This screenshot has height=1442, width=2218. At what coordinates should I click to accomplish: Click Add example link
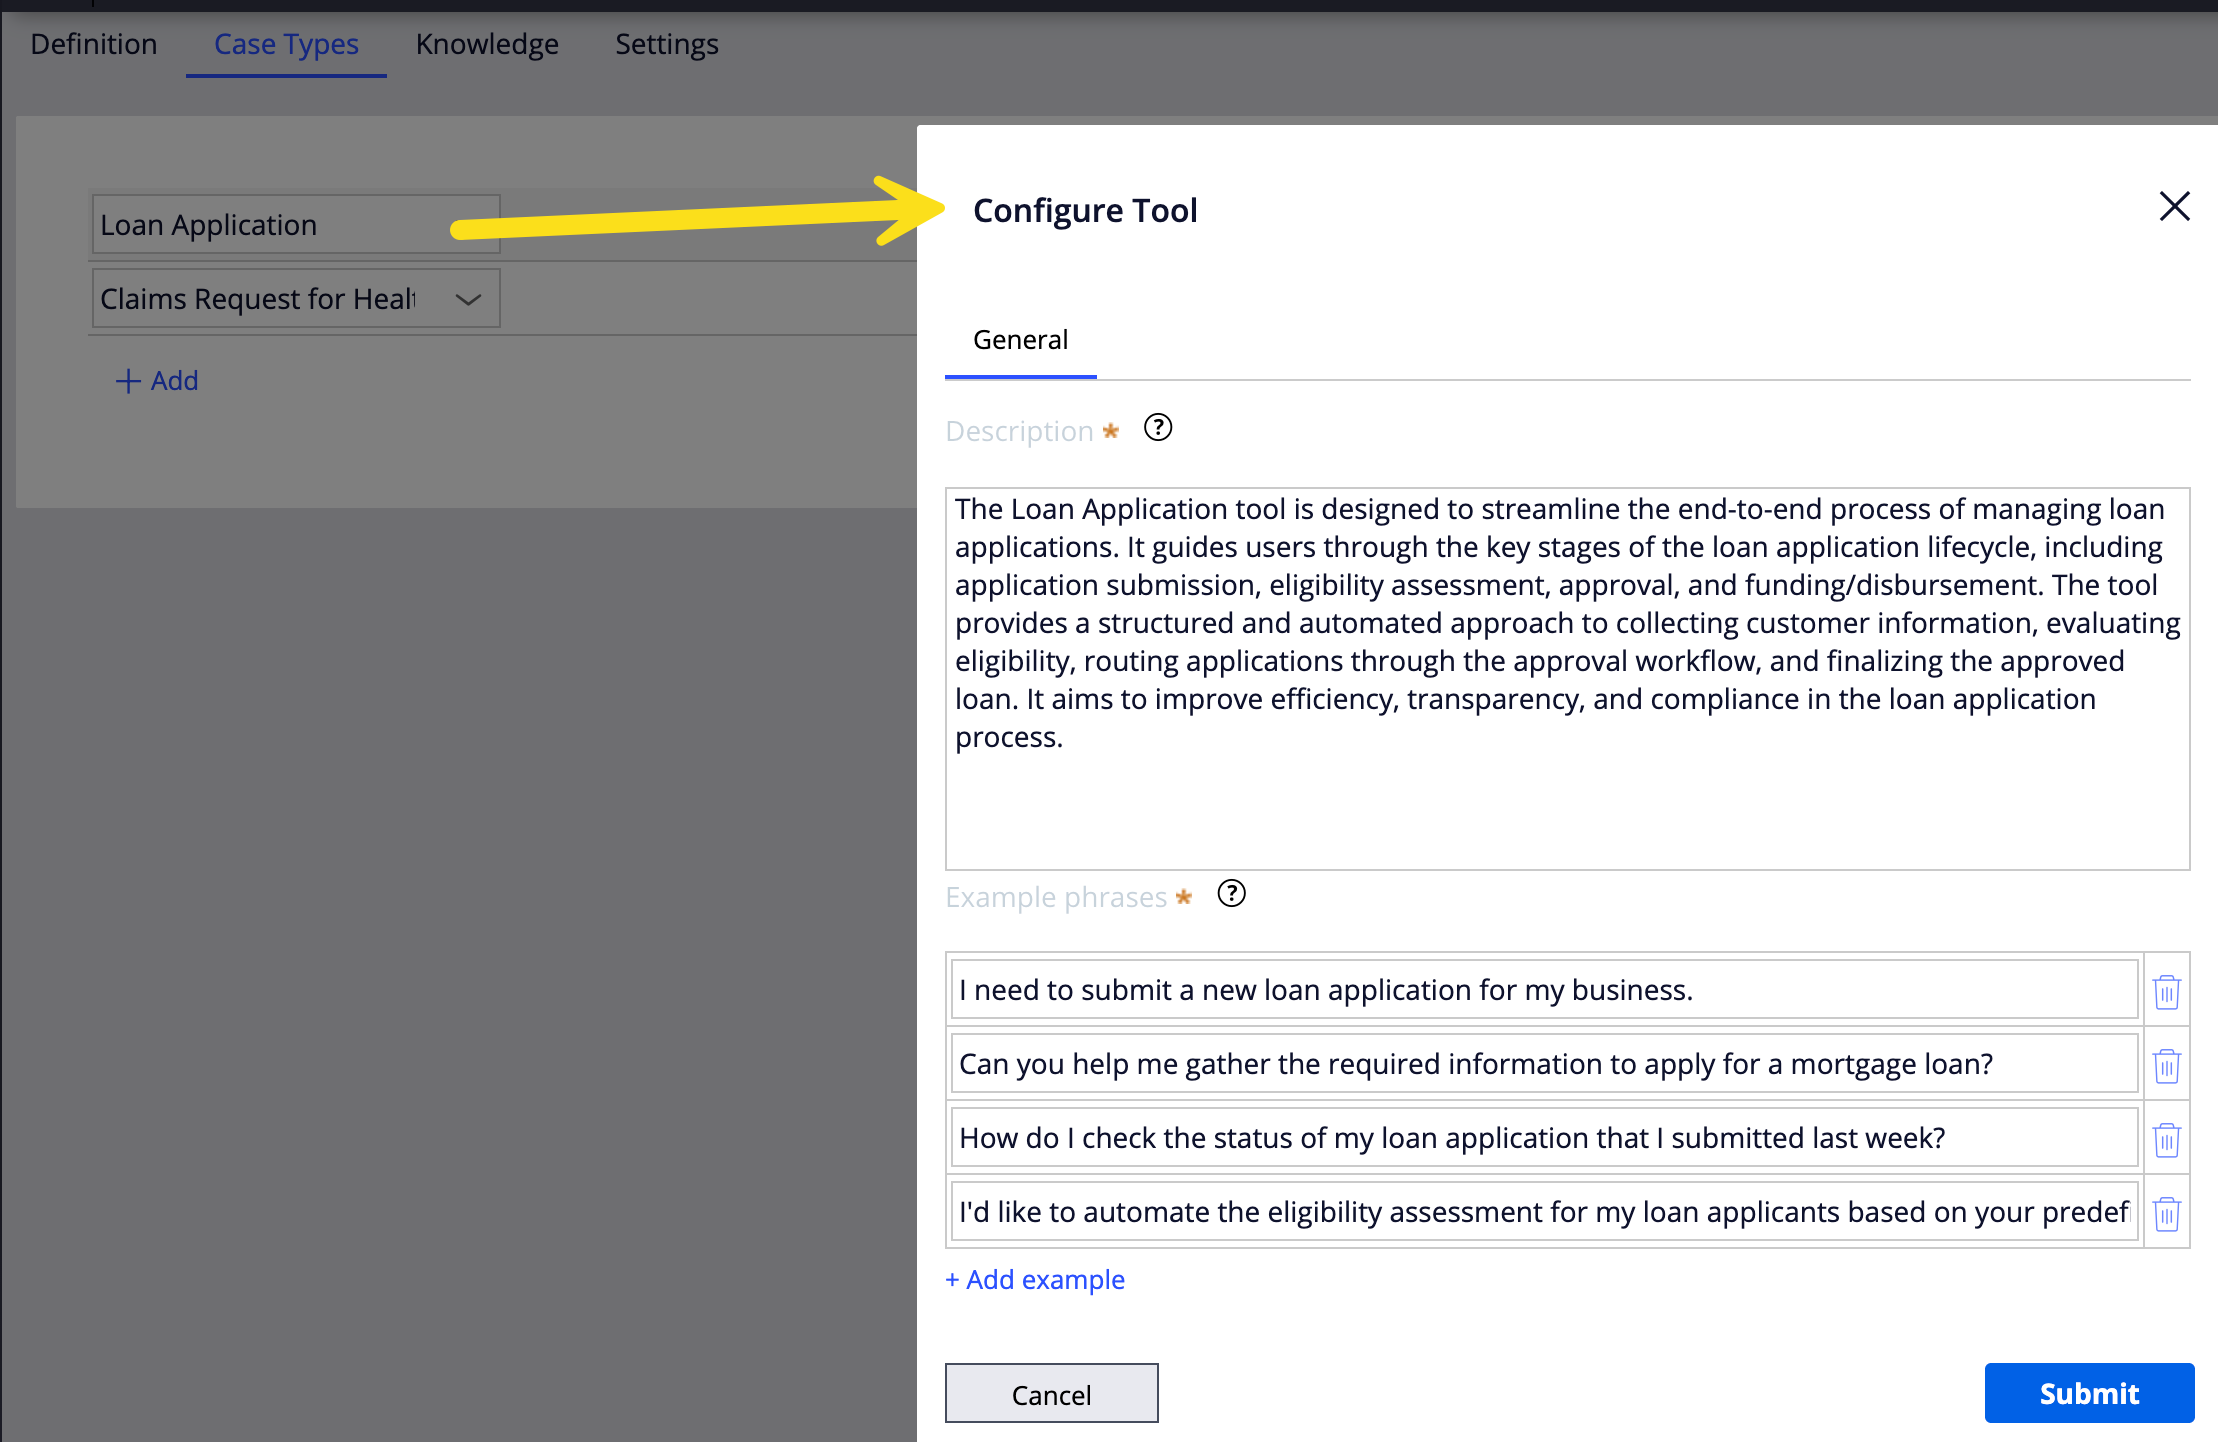(1035, 1280)
